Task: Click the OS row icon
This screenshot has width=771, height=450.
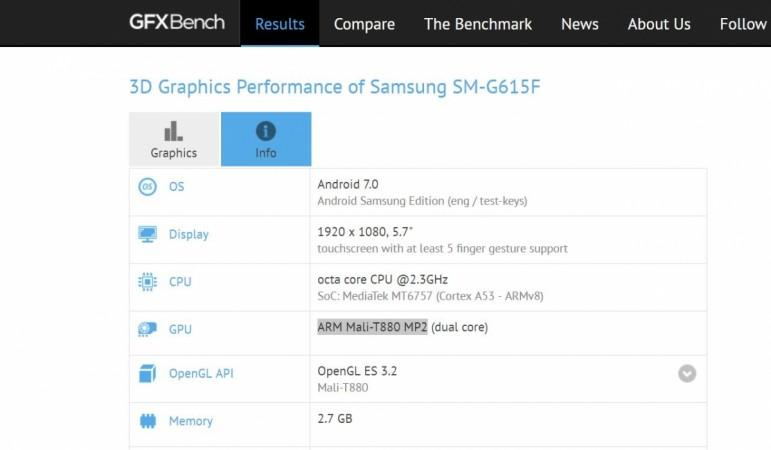Action: coord(147,187)
